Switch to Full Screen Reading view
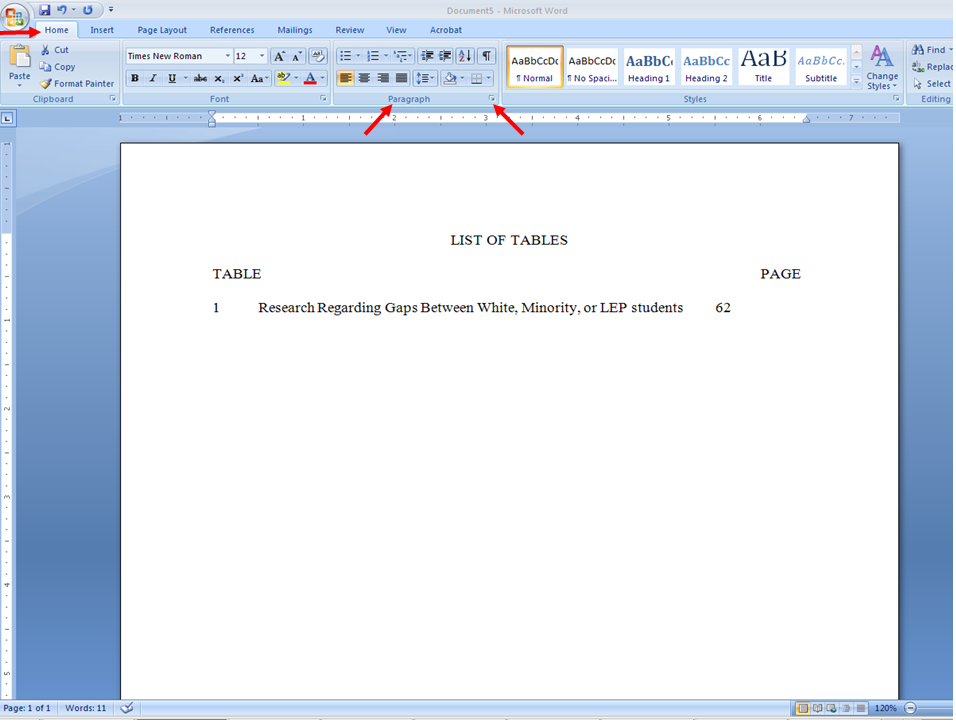Screen dimensions: 956x723 [817, 707]
